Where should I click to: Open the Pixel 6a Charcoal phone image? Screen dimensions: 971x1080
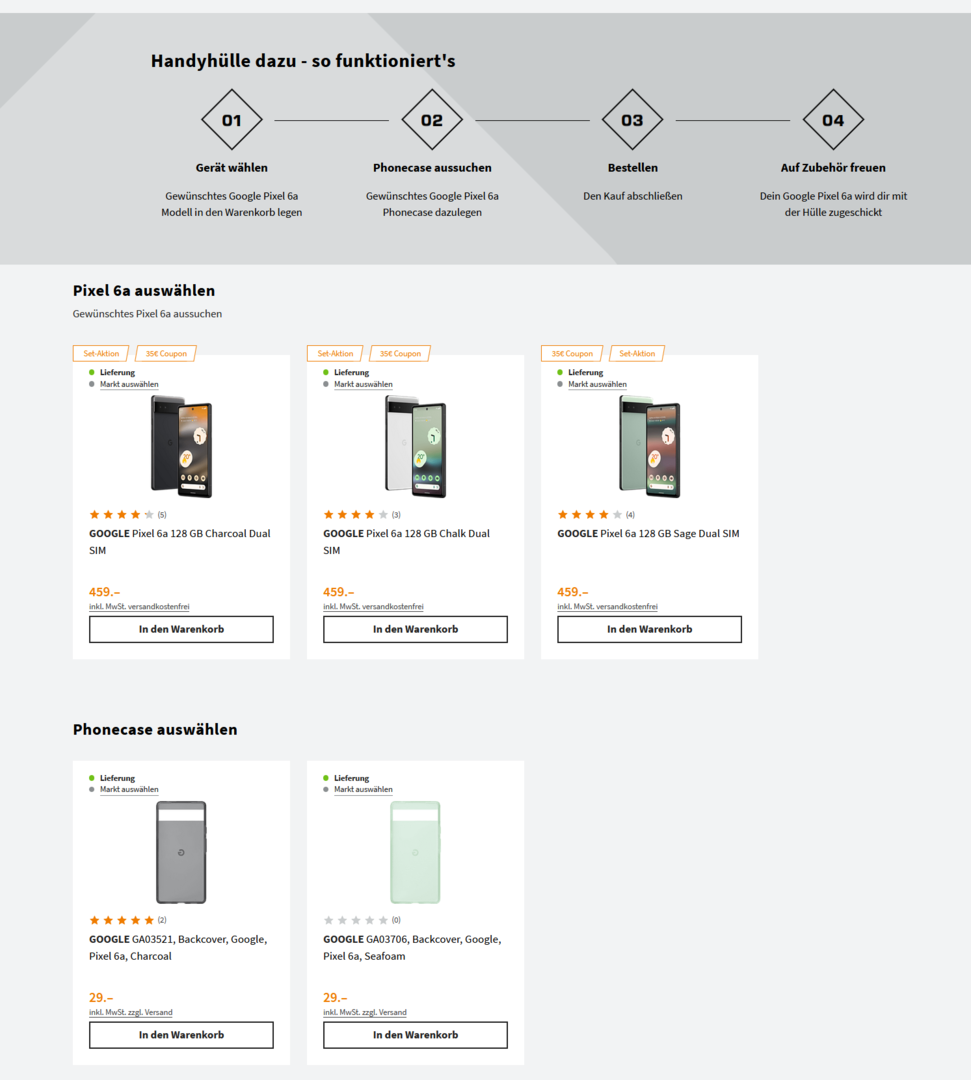181,446
